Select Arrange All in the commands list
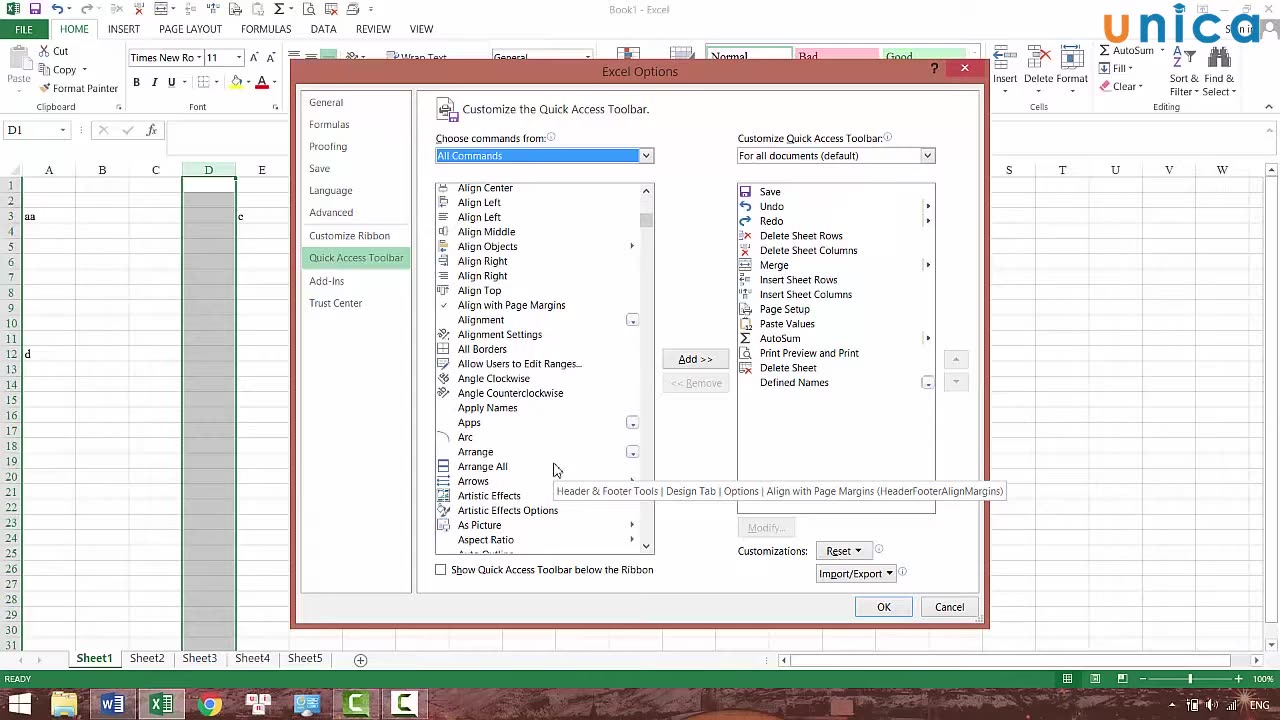This screenshot has width=1280, height=720. click(x=482, y=467)
